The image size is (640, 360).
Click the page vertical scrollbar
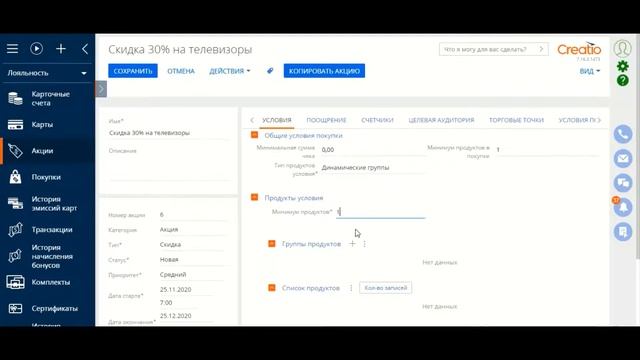click(x=638, y=147)
